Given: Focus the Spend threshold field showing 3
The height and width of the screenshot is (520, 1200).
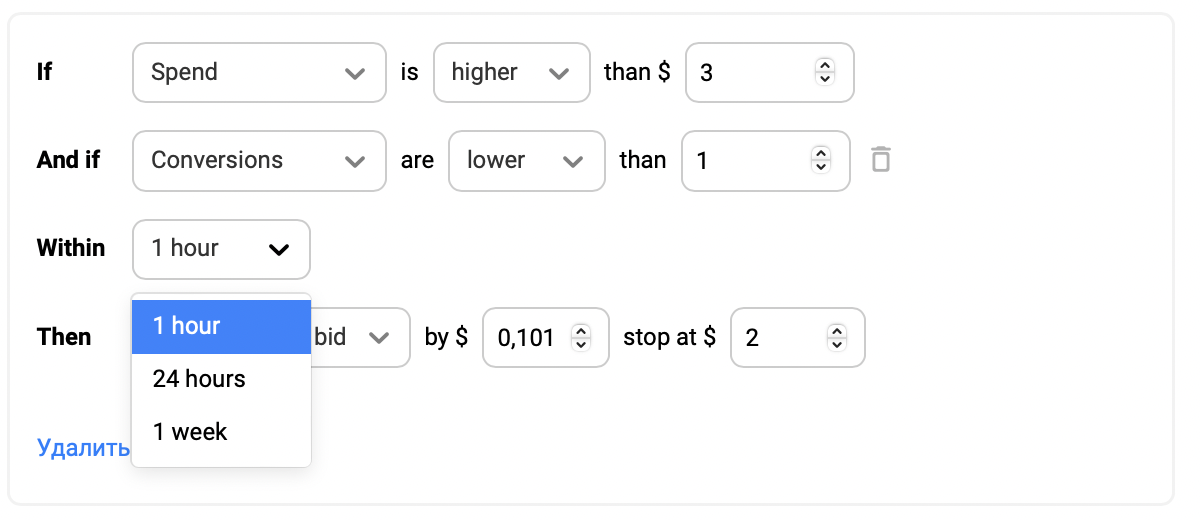Looking at the screenshot, I should 769,72.
